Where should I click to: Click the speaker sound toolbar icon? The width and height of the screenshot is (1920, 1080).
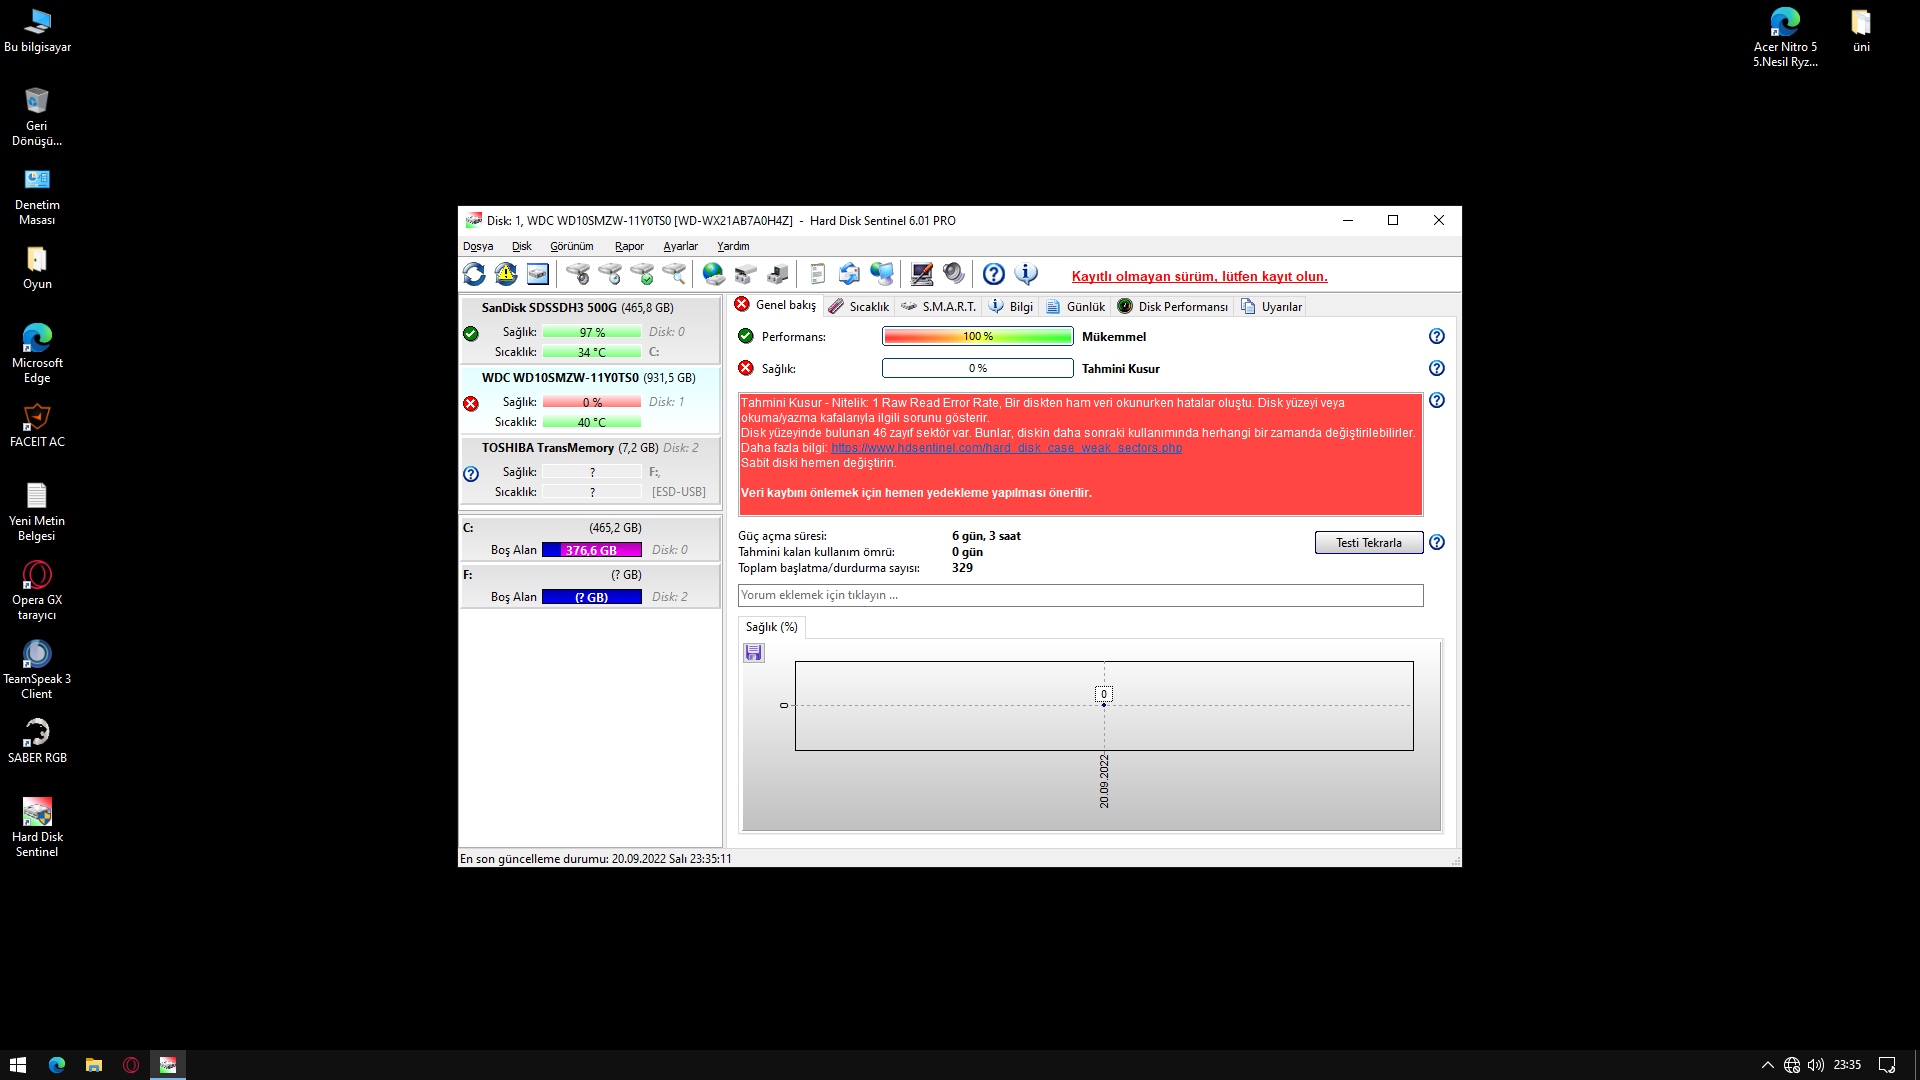point(954,274)
